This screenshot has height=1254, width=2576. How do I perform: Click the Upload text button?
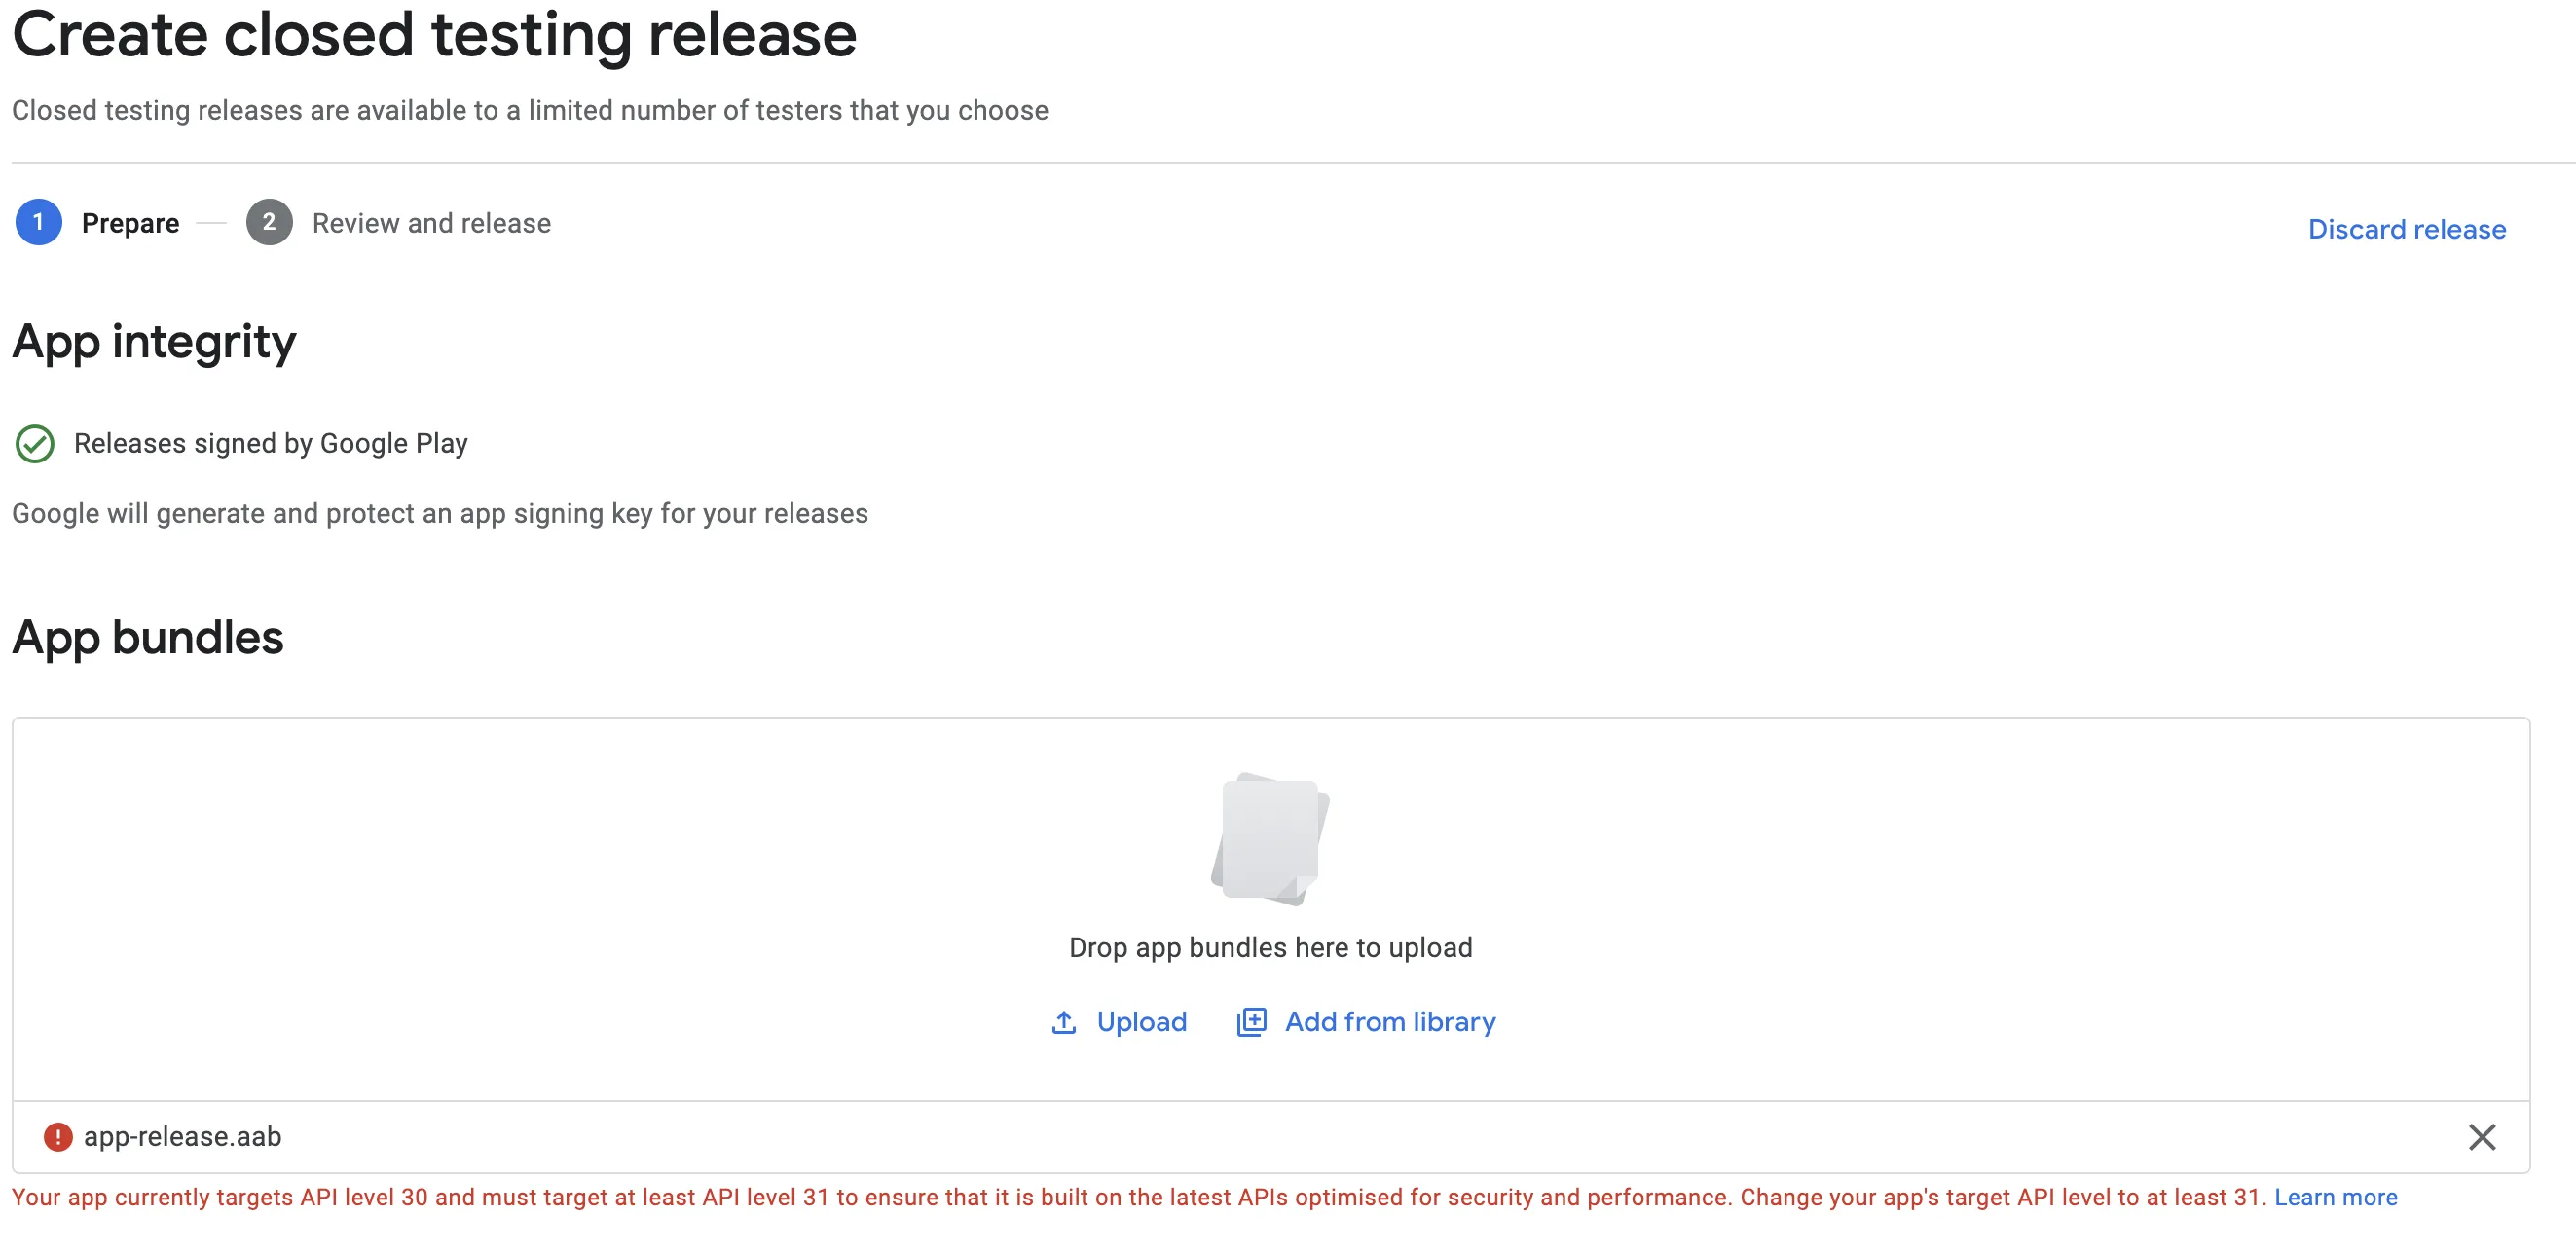pos(1141,1022)
